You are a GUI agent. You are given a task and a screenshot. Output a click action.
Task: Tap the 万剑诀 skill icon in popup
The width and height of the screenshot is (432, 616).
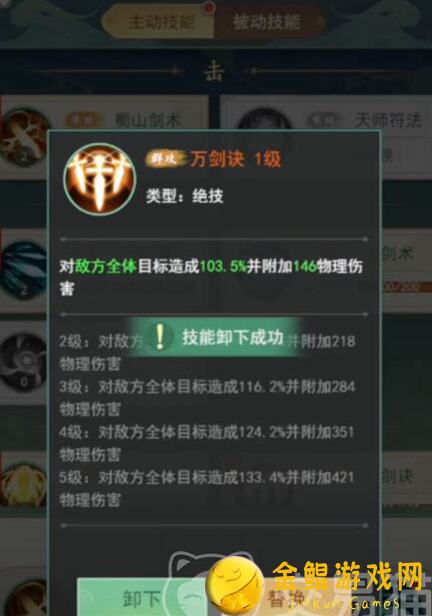click(x=100, y=179)
